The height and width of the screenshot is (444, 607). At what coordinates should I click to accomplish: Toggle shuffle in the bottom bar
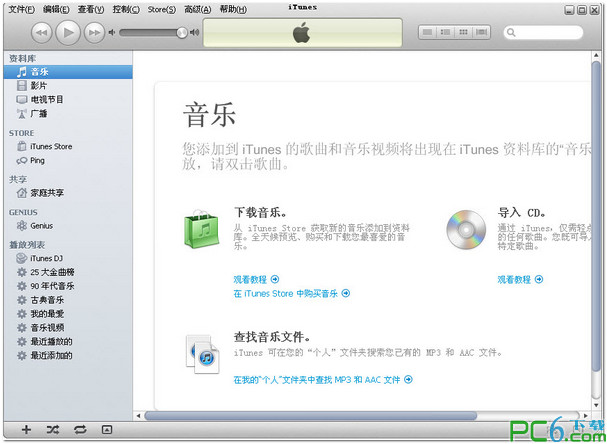[x=53, y=429]
